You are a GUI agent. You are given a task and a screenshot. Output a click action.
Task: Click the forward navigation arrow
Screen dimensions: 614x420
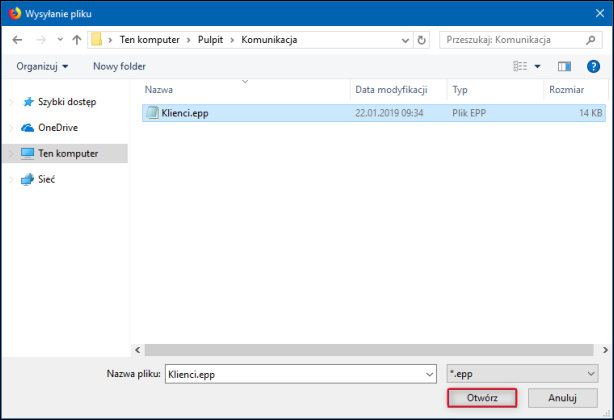tap(41, 40)
